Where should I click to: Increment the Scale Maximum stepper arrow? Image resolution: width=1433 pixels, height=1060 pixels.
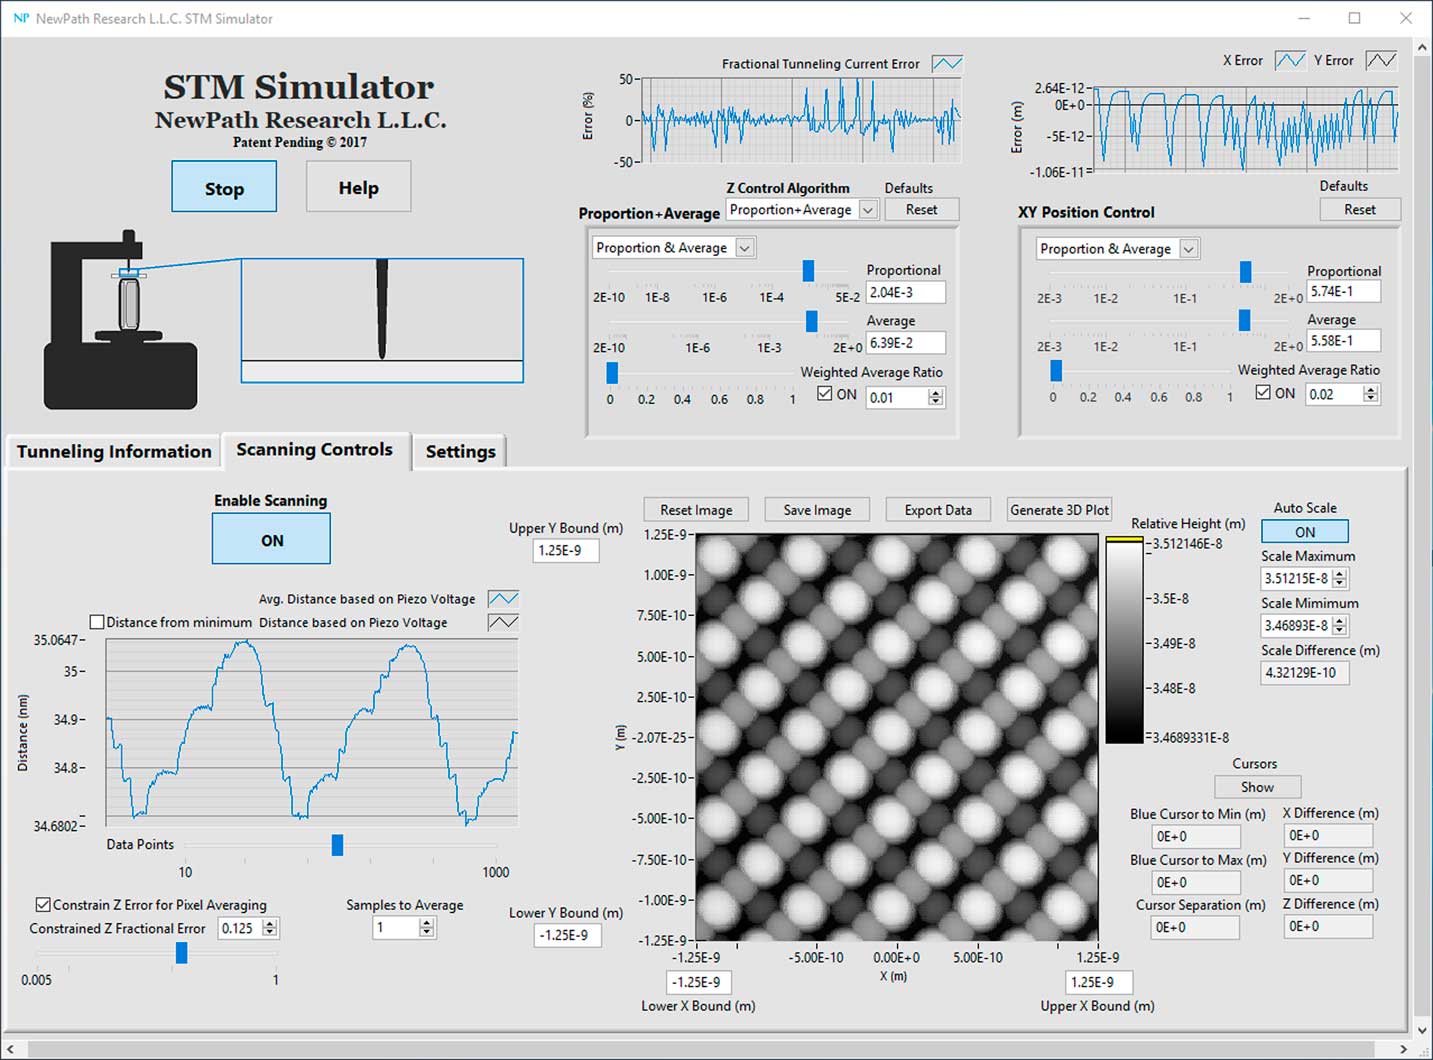click(1340, 574)
